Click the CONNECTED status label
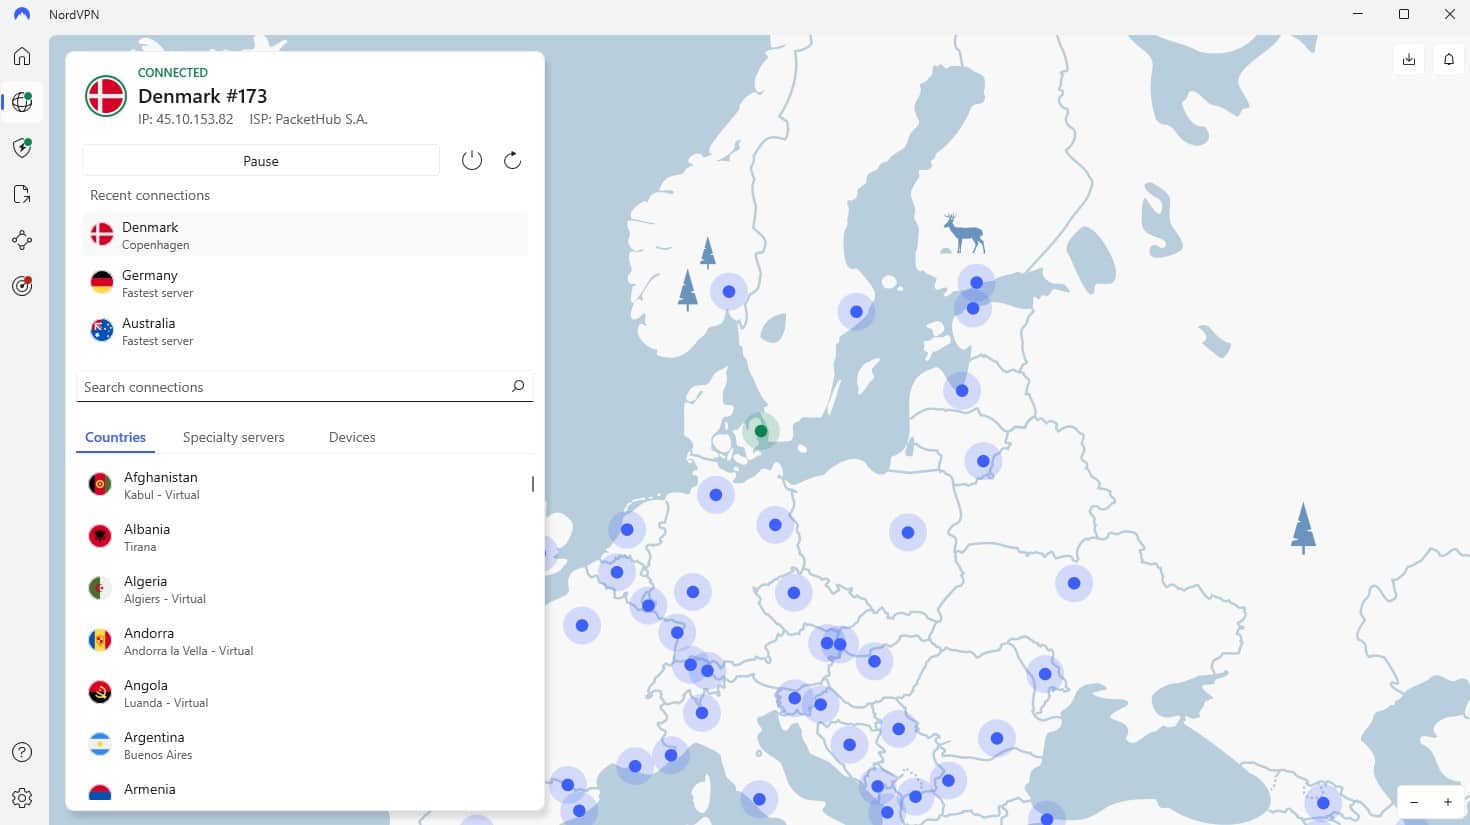Viewport: 1470px width, 825px height. click(x=173, y=72)
